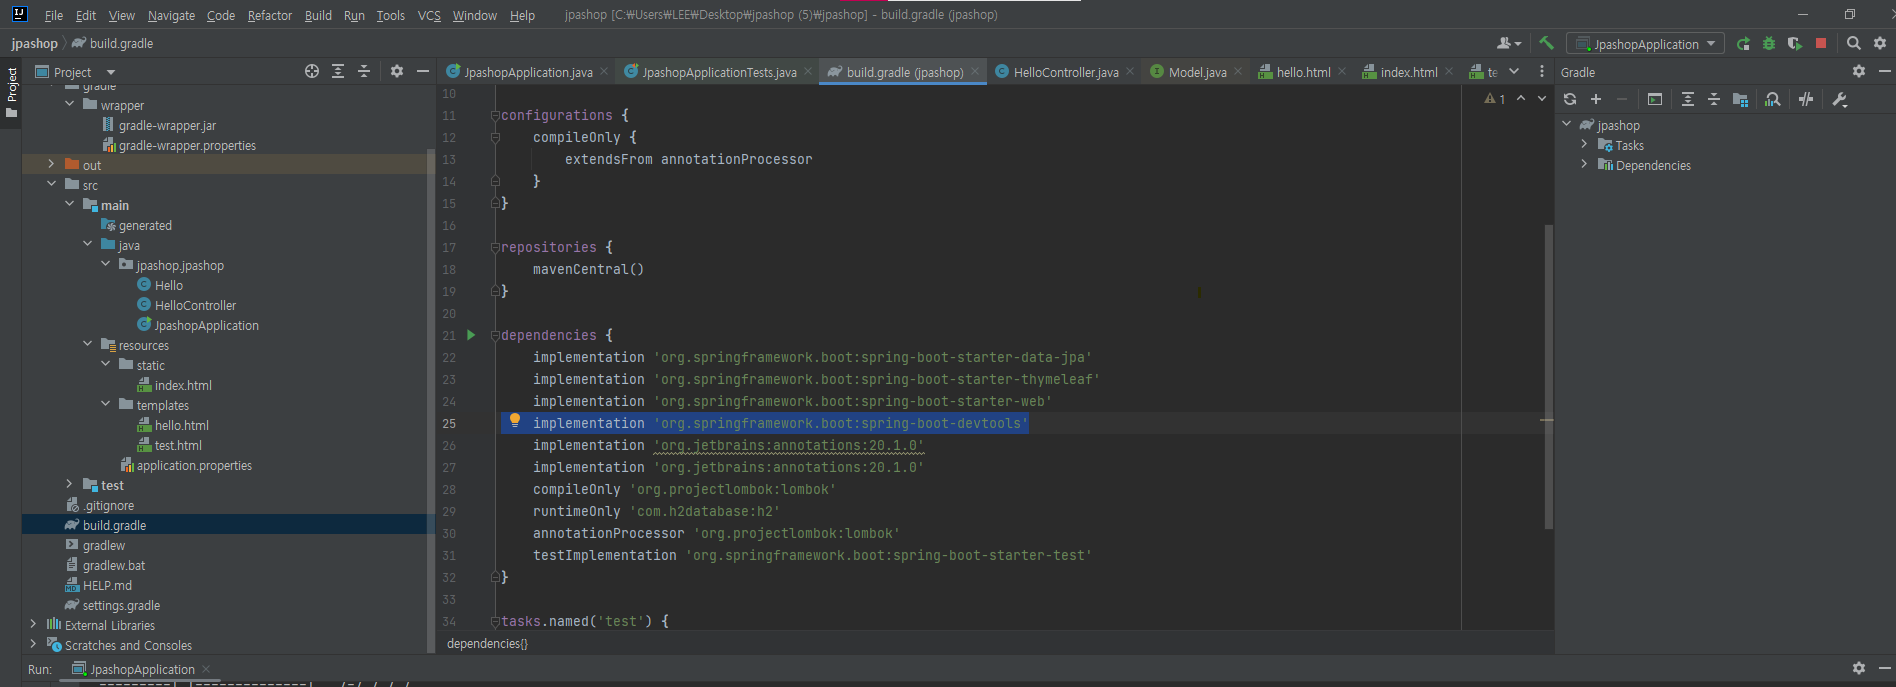Collapse the jpashop root in the Gradle panel

click(x=1566, y=124)
